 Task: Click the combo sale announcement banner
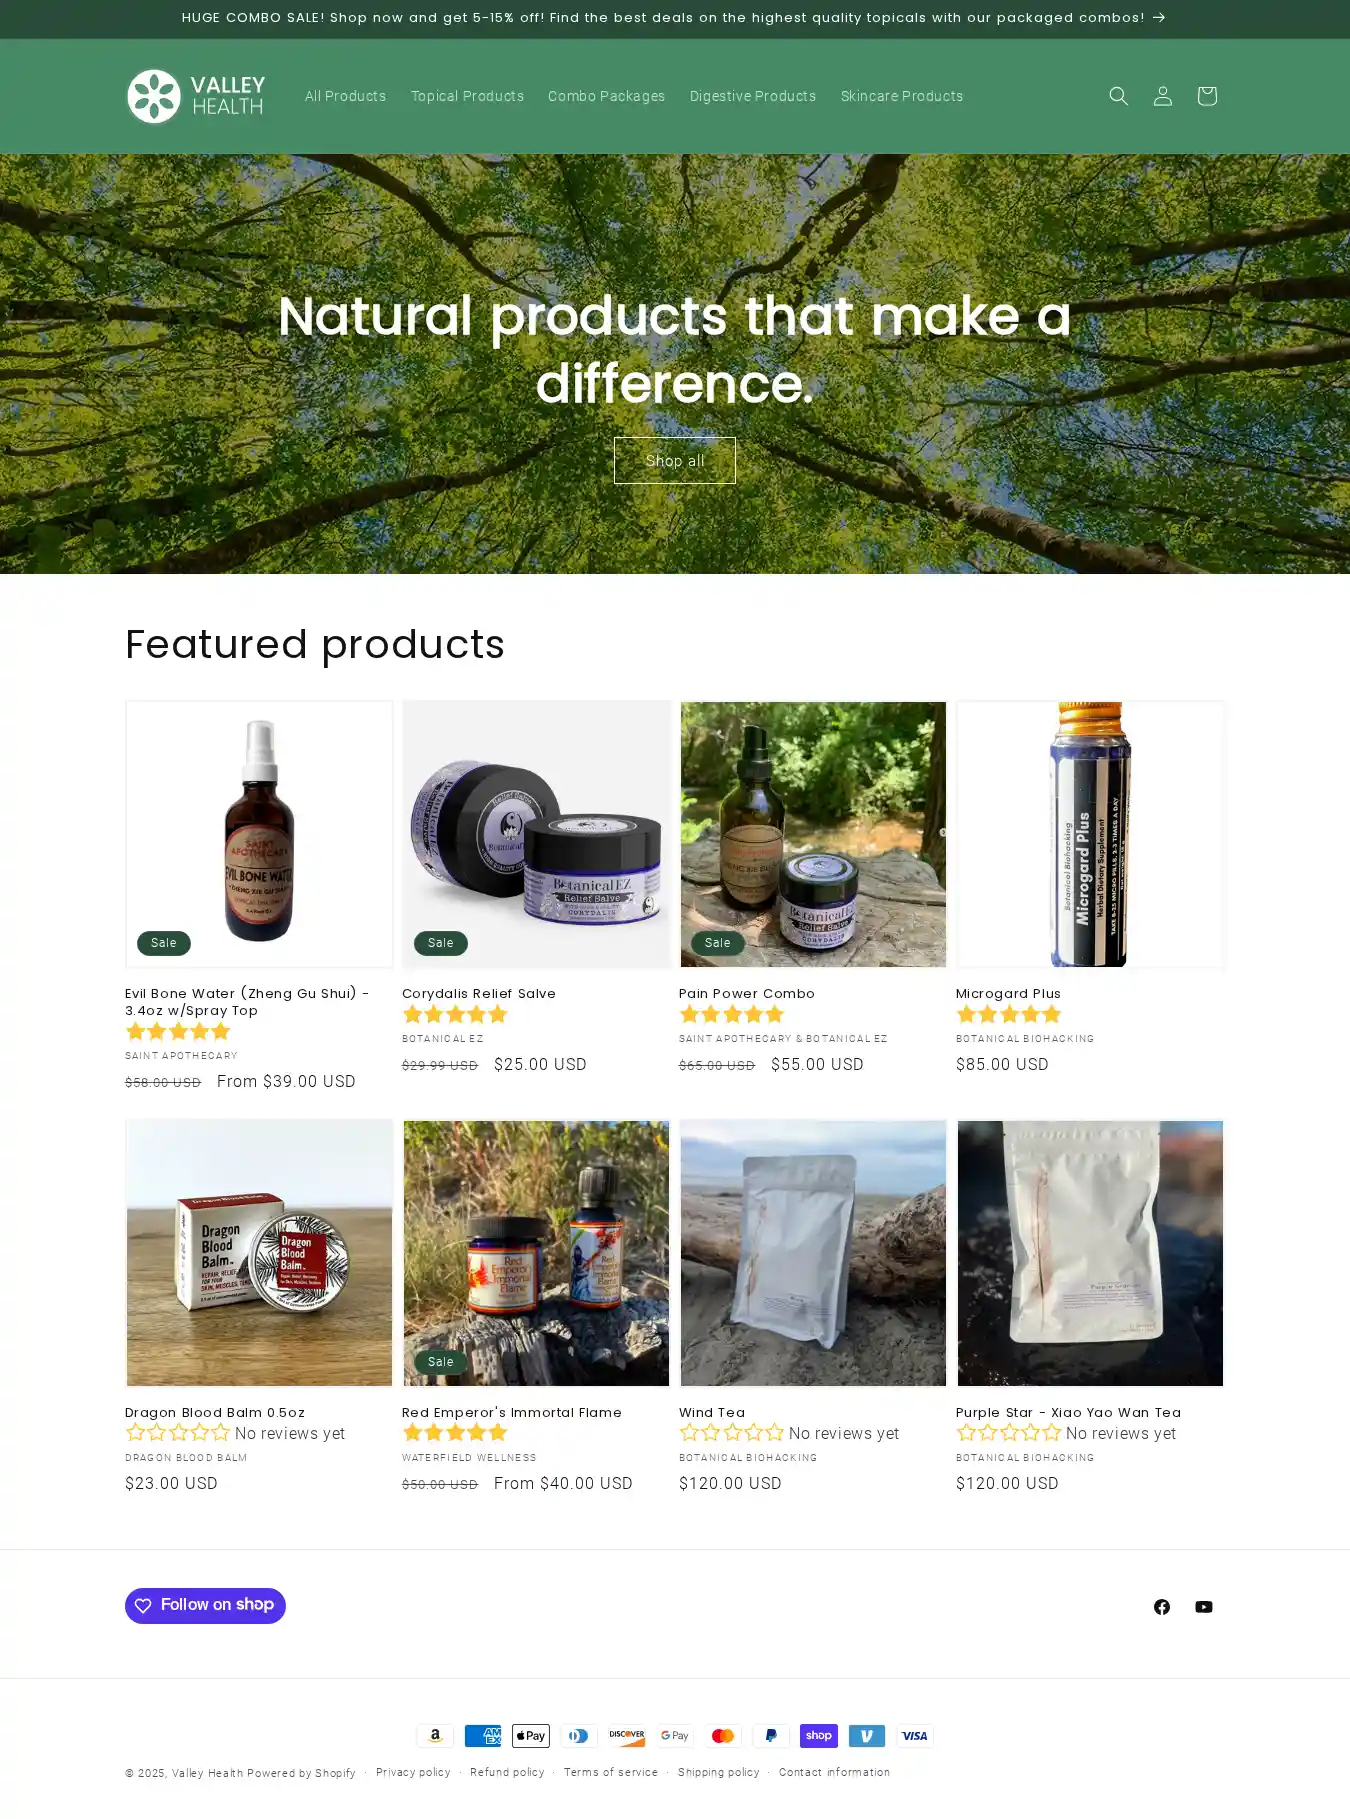[675, 18]
